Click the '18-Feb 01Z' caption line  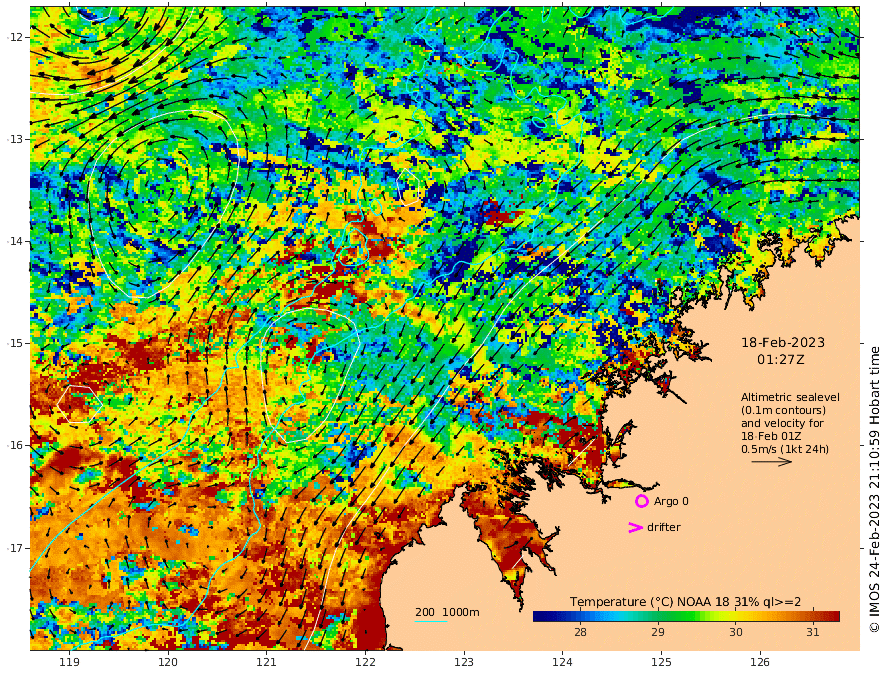(771, 436)
